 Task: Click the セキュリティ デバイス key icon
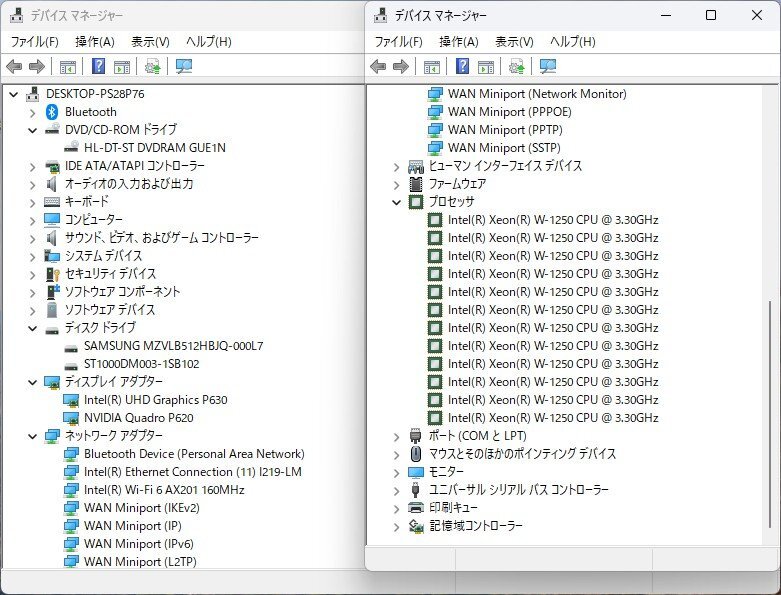pyautogui.click(x=52, y=274)
